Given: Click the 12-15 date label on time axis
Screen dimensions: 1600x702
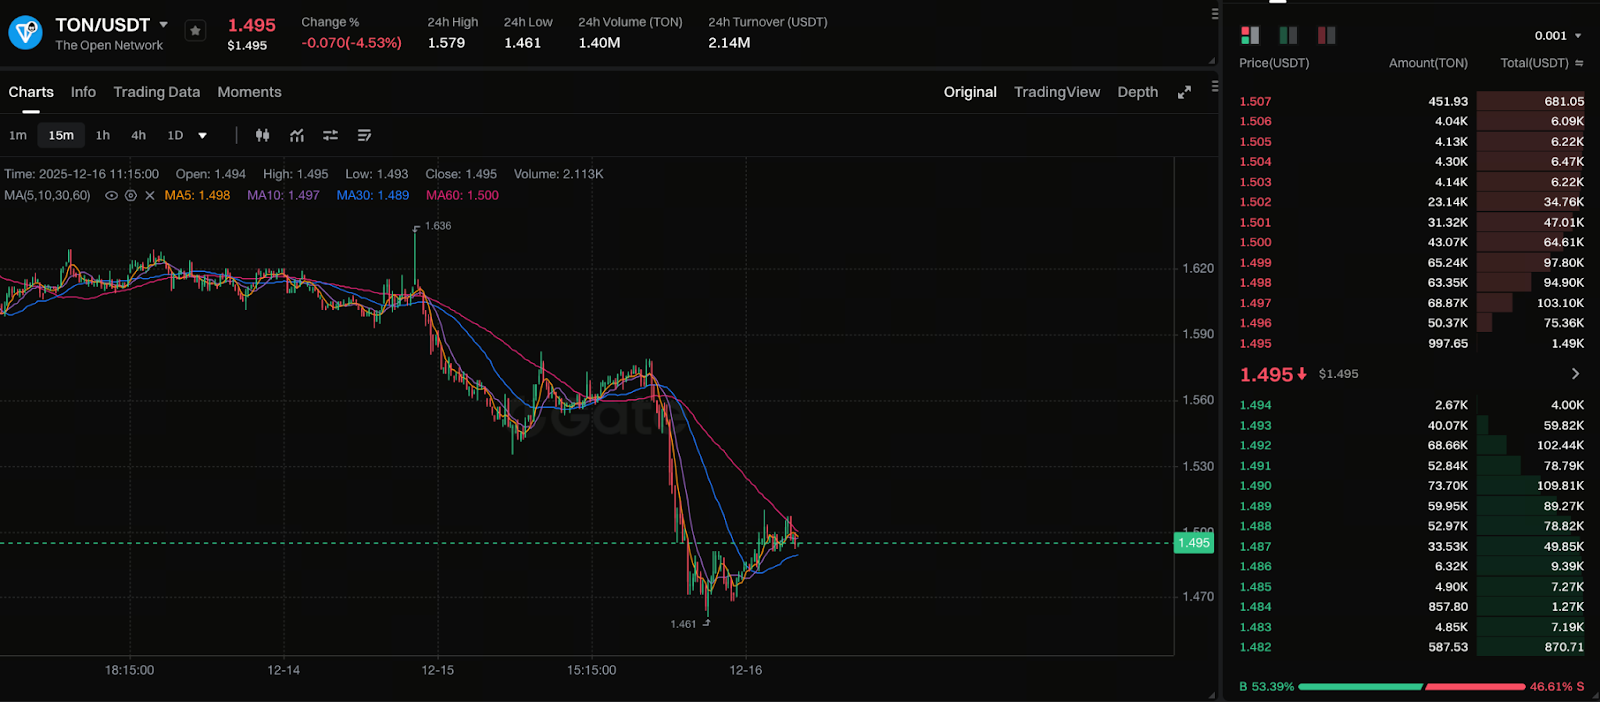Looking at the screenshot, I should point(437,670).
